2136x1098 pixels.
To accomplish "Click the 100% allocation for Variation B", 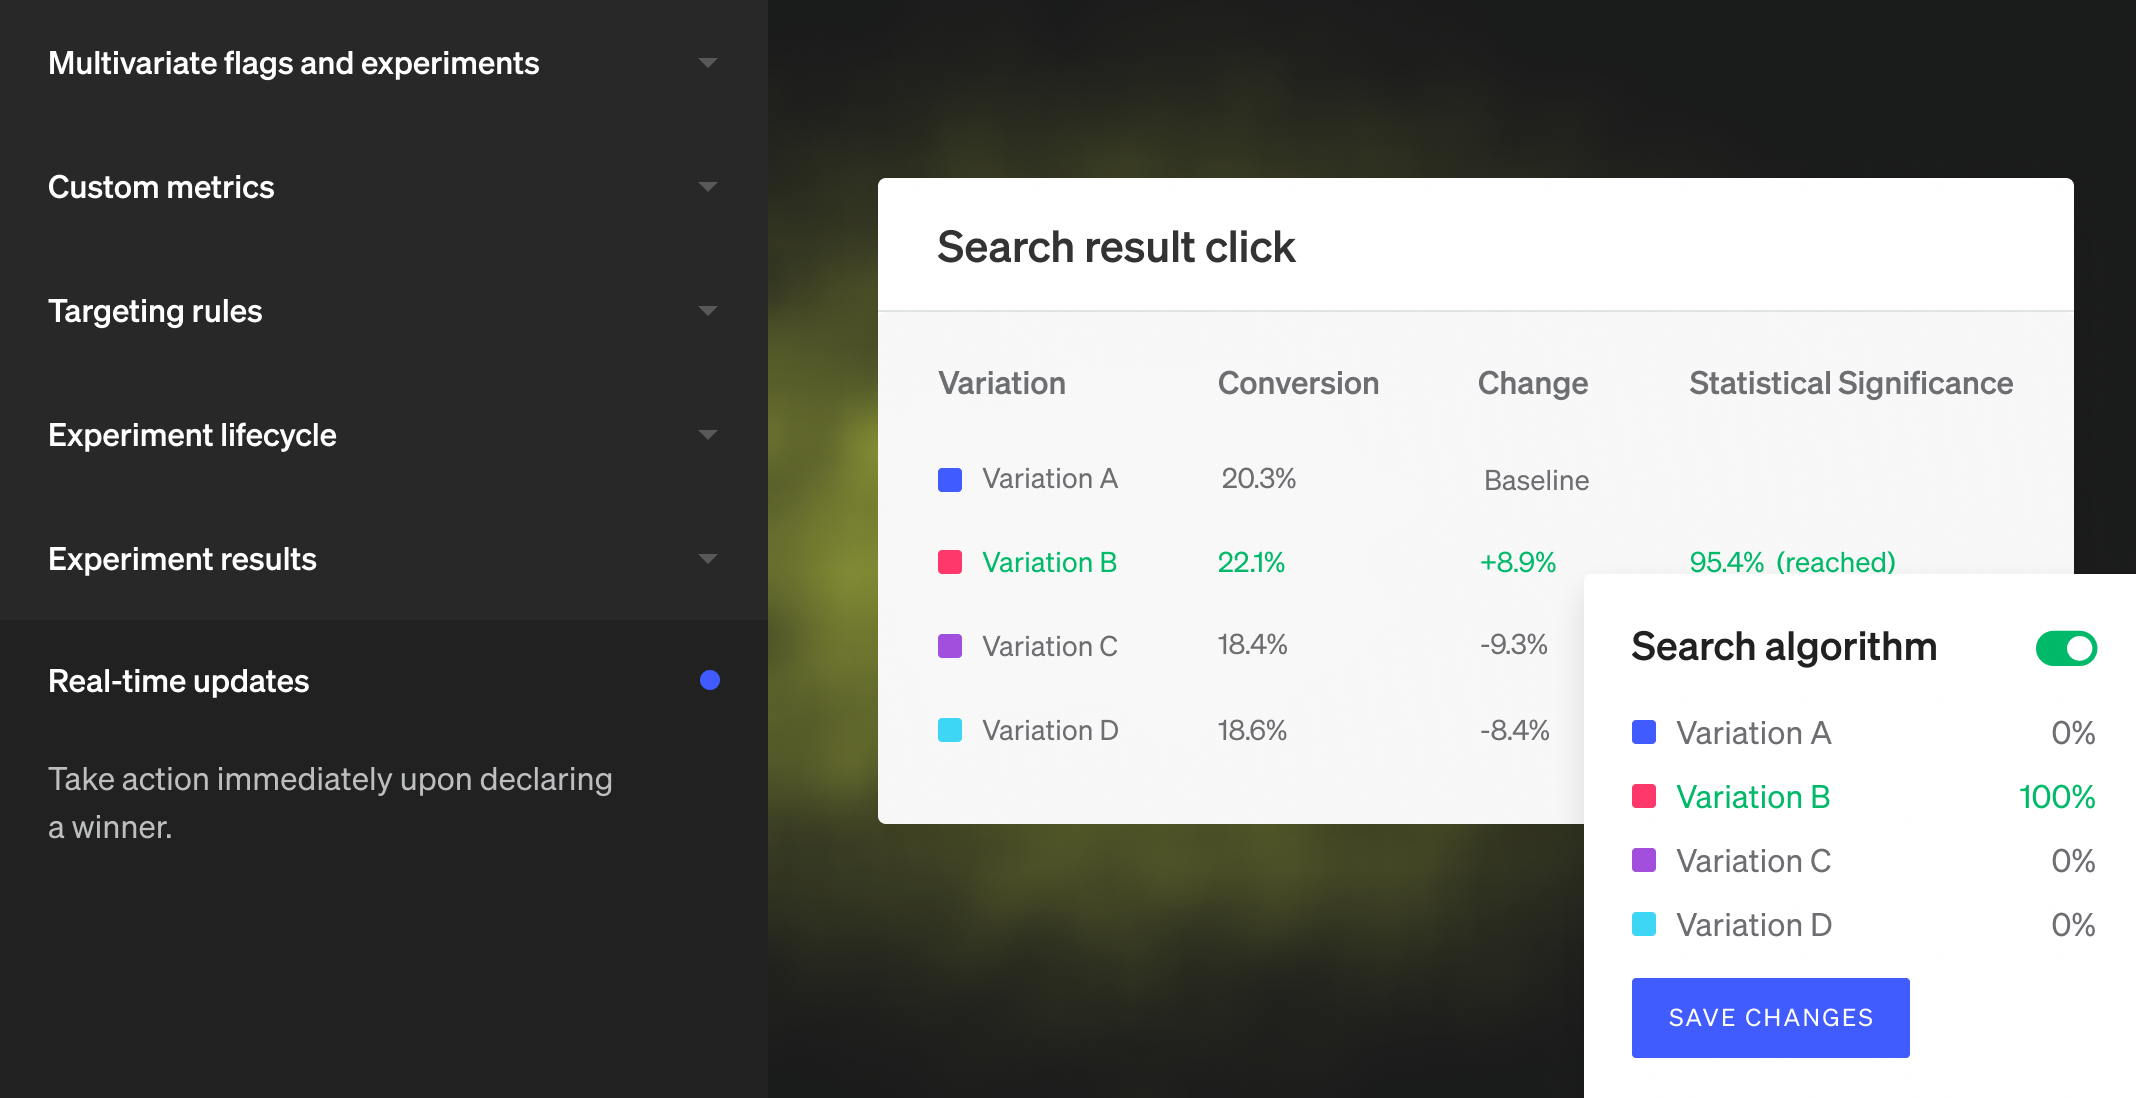I will click(2056, 797).
